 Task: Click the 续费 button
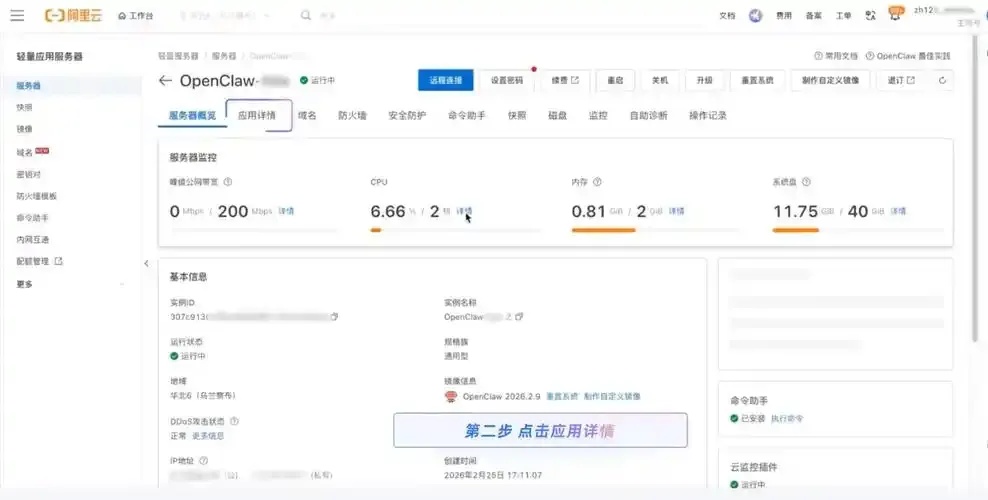tap(565, 80)
